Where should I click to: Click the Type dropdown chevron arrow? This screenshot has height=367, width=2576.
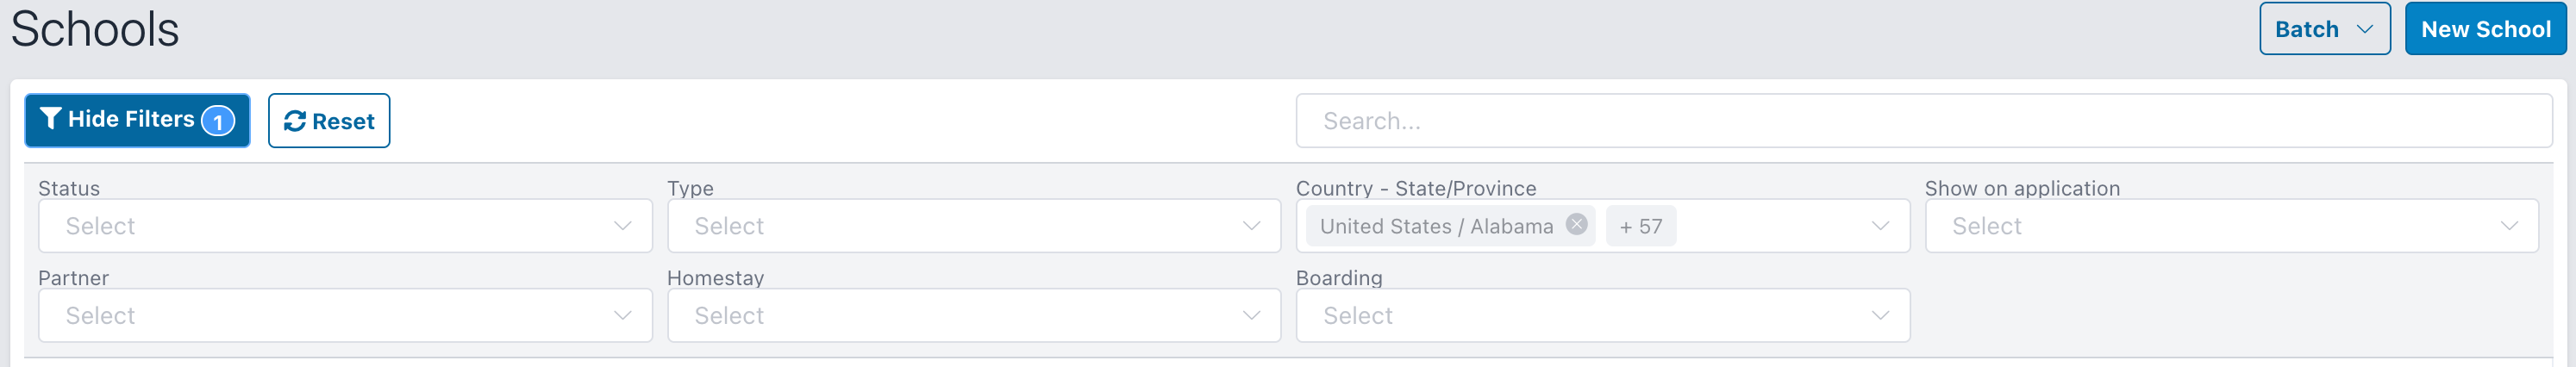click(1251, 226)
